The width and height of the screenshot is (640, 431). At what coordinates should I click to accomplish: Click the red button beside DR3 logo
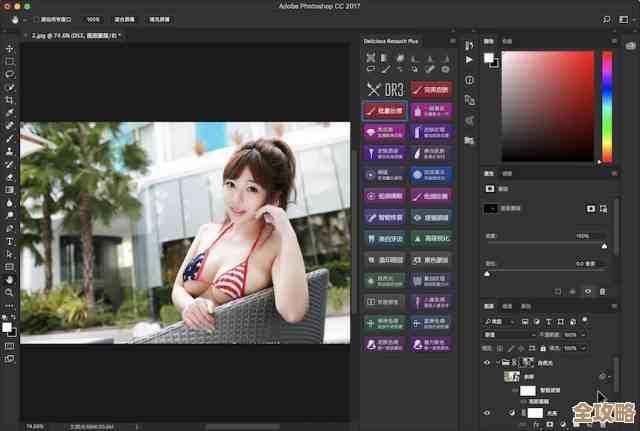point(431,89)
